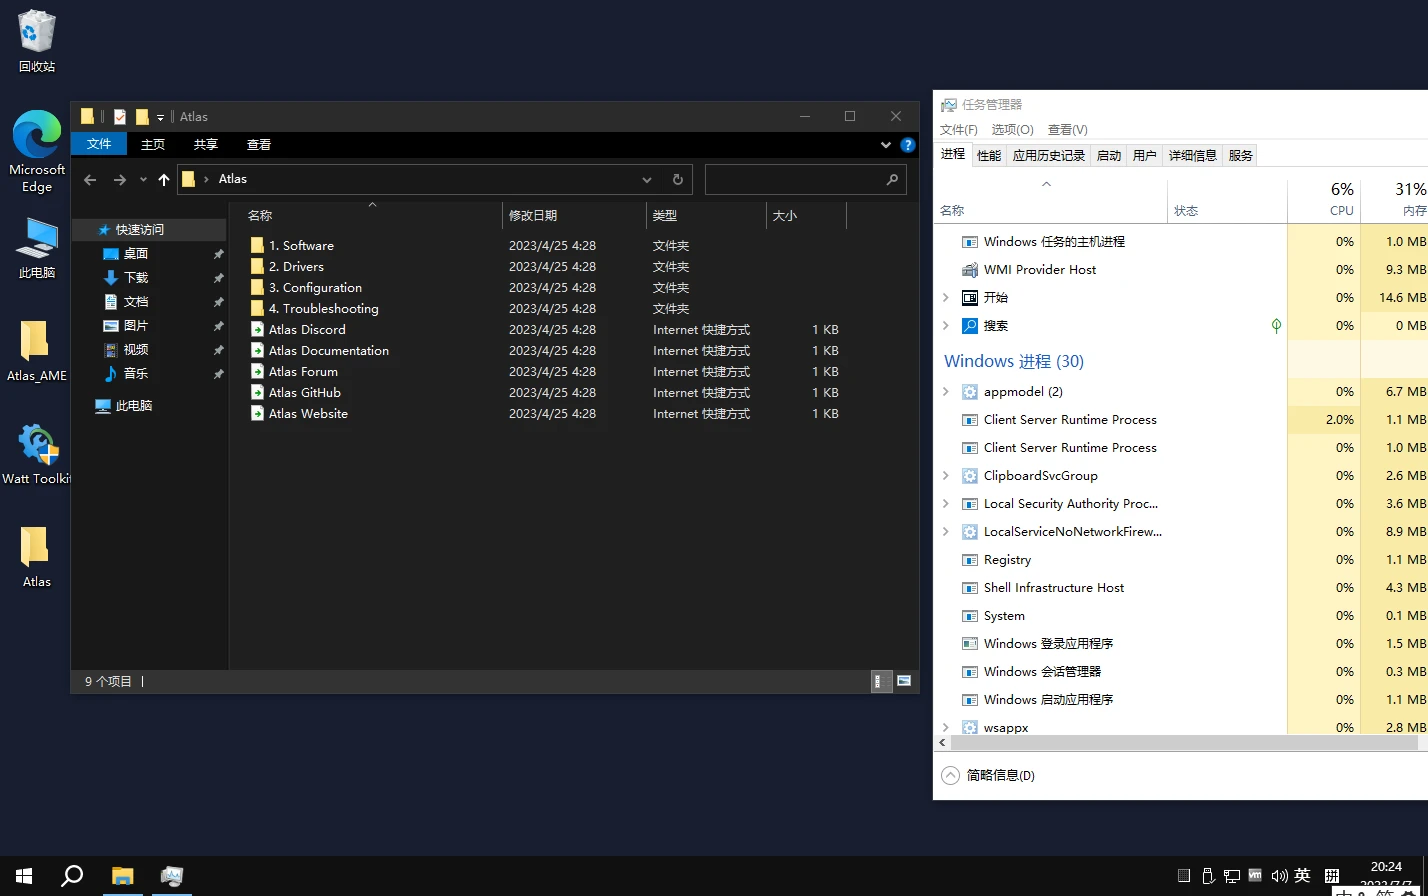Switch to 性能 tab in Task Manager

[x=989, y=155]
